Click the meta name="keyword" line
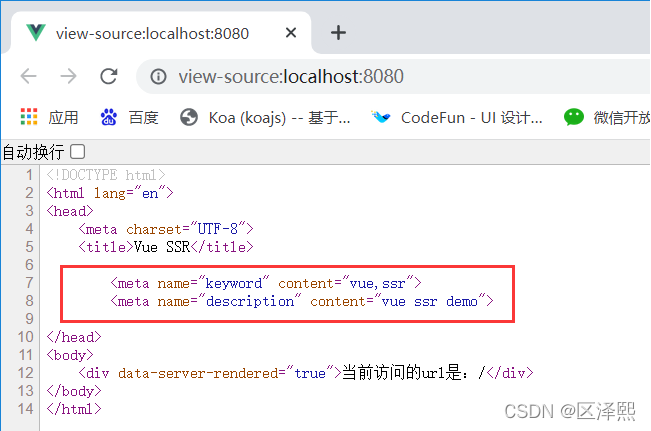 pos(266,283)
